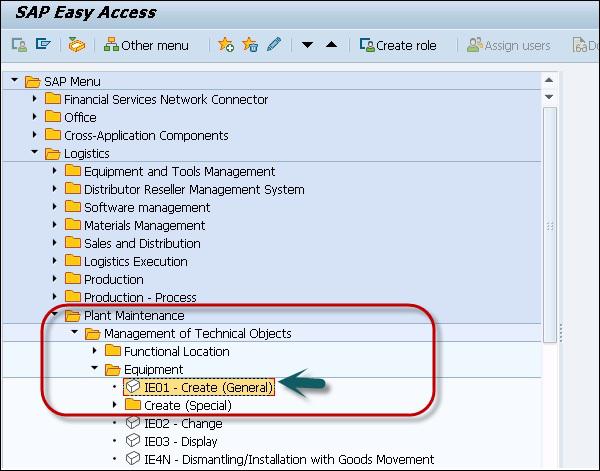Click the Assign users button
600x471 pixels.
click(x=509, y=46)
